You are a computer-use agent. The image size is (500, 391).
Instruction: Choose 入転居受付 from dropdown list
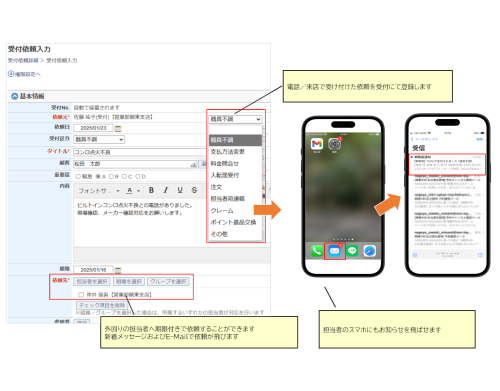[x=225, y=175]
